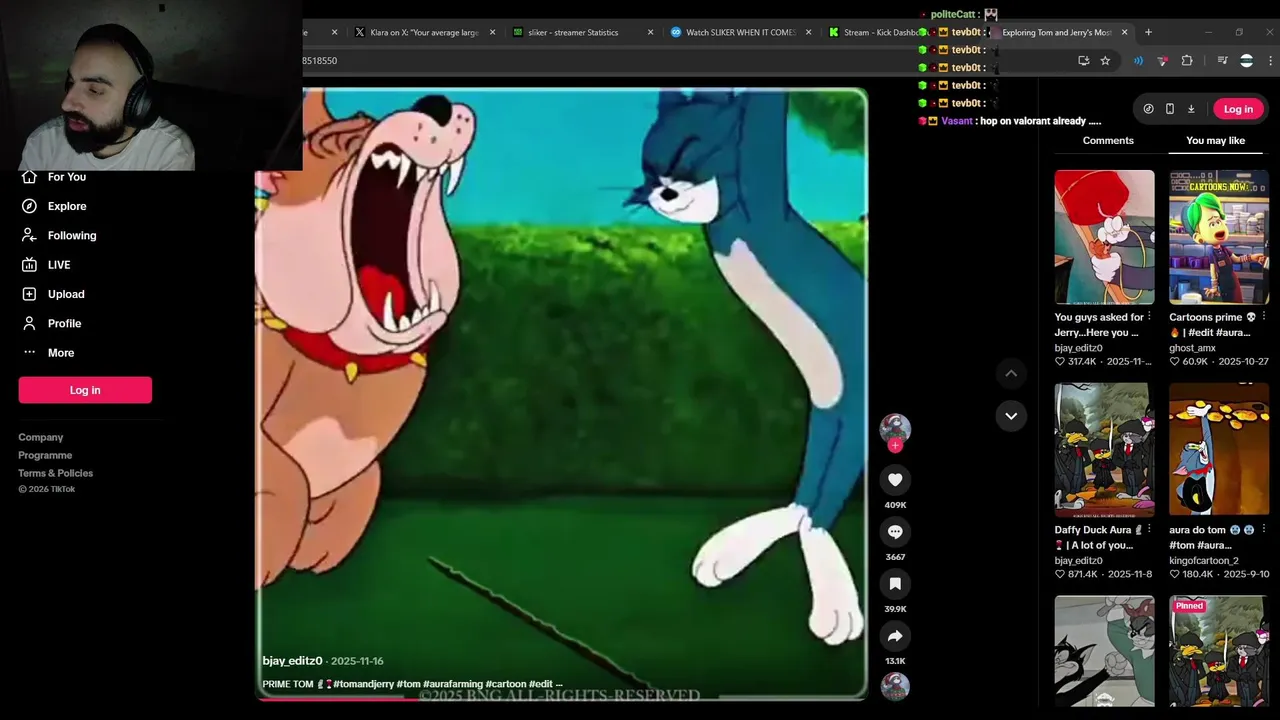Open the Company footer link
The image size is (1280, 720).
point(41,437)
